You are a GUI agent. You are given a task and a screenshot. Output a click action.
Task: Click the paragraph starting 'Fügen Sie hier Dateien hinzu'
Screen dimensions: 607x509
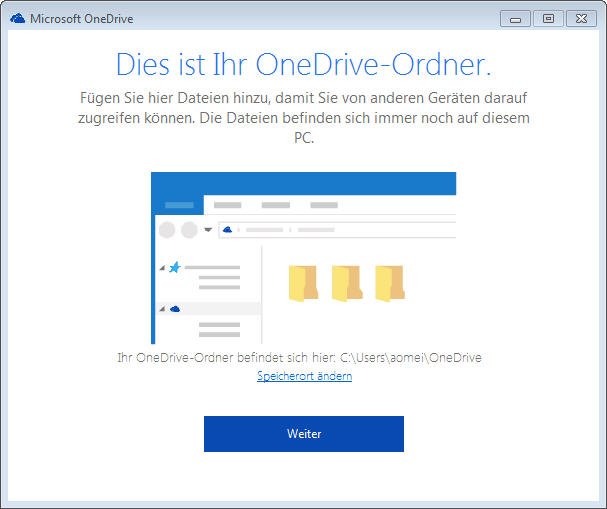[304, 118]
